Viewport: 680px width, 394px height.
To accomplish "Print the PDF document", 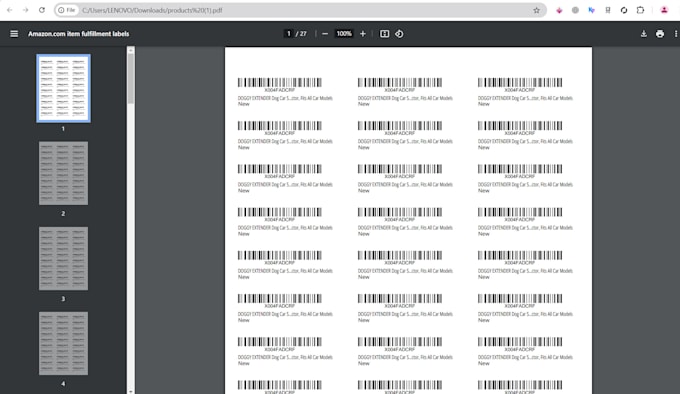I will tap(660, 33).
